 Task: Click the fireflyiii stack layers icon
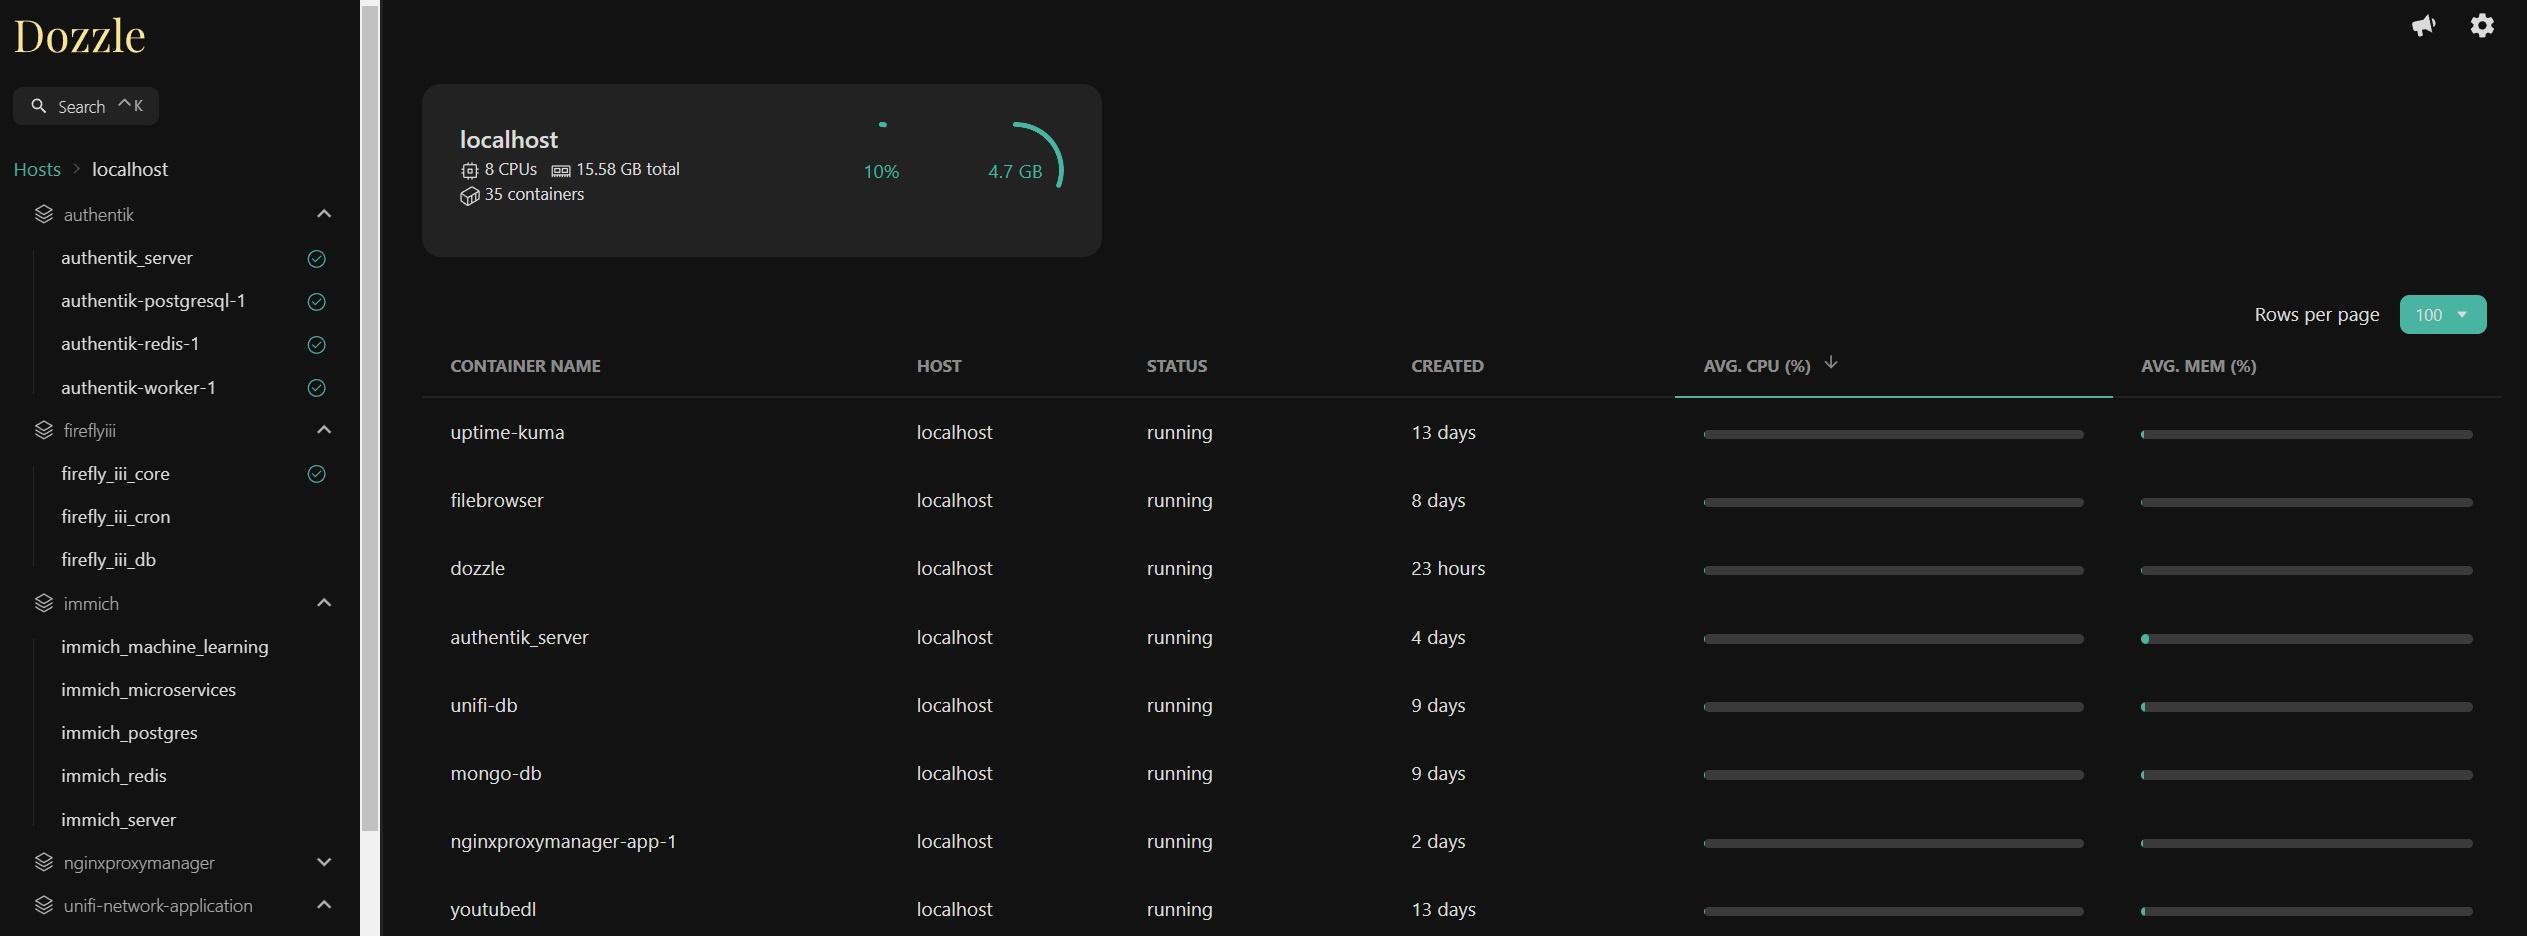(x=43, y=430)
